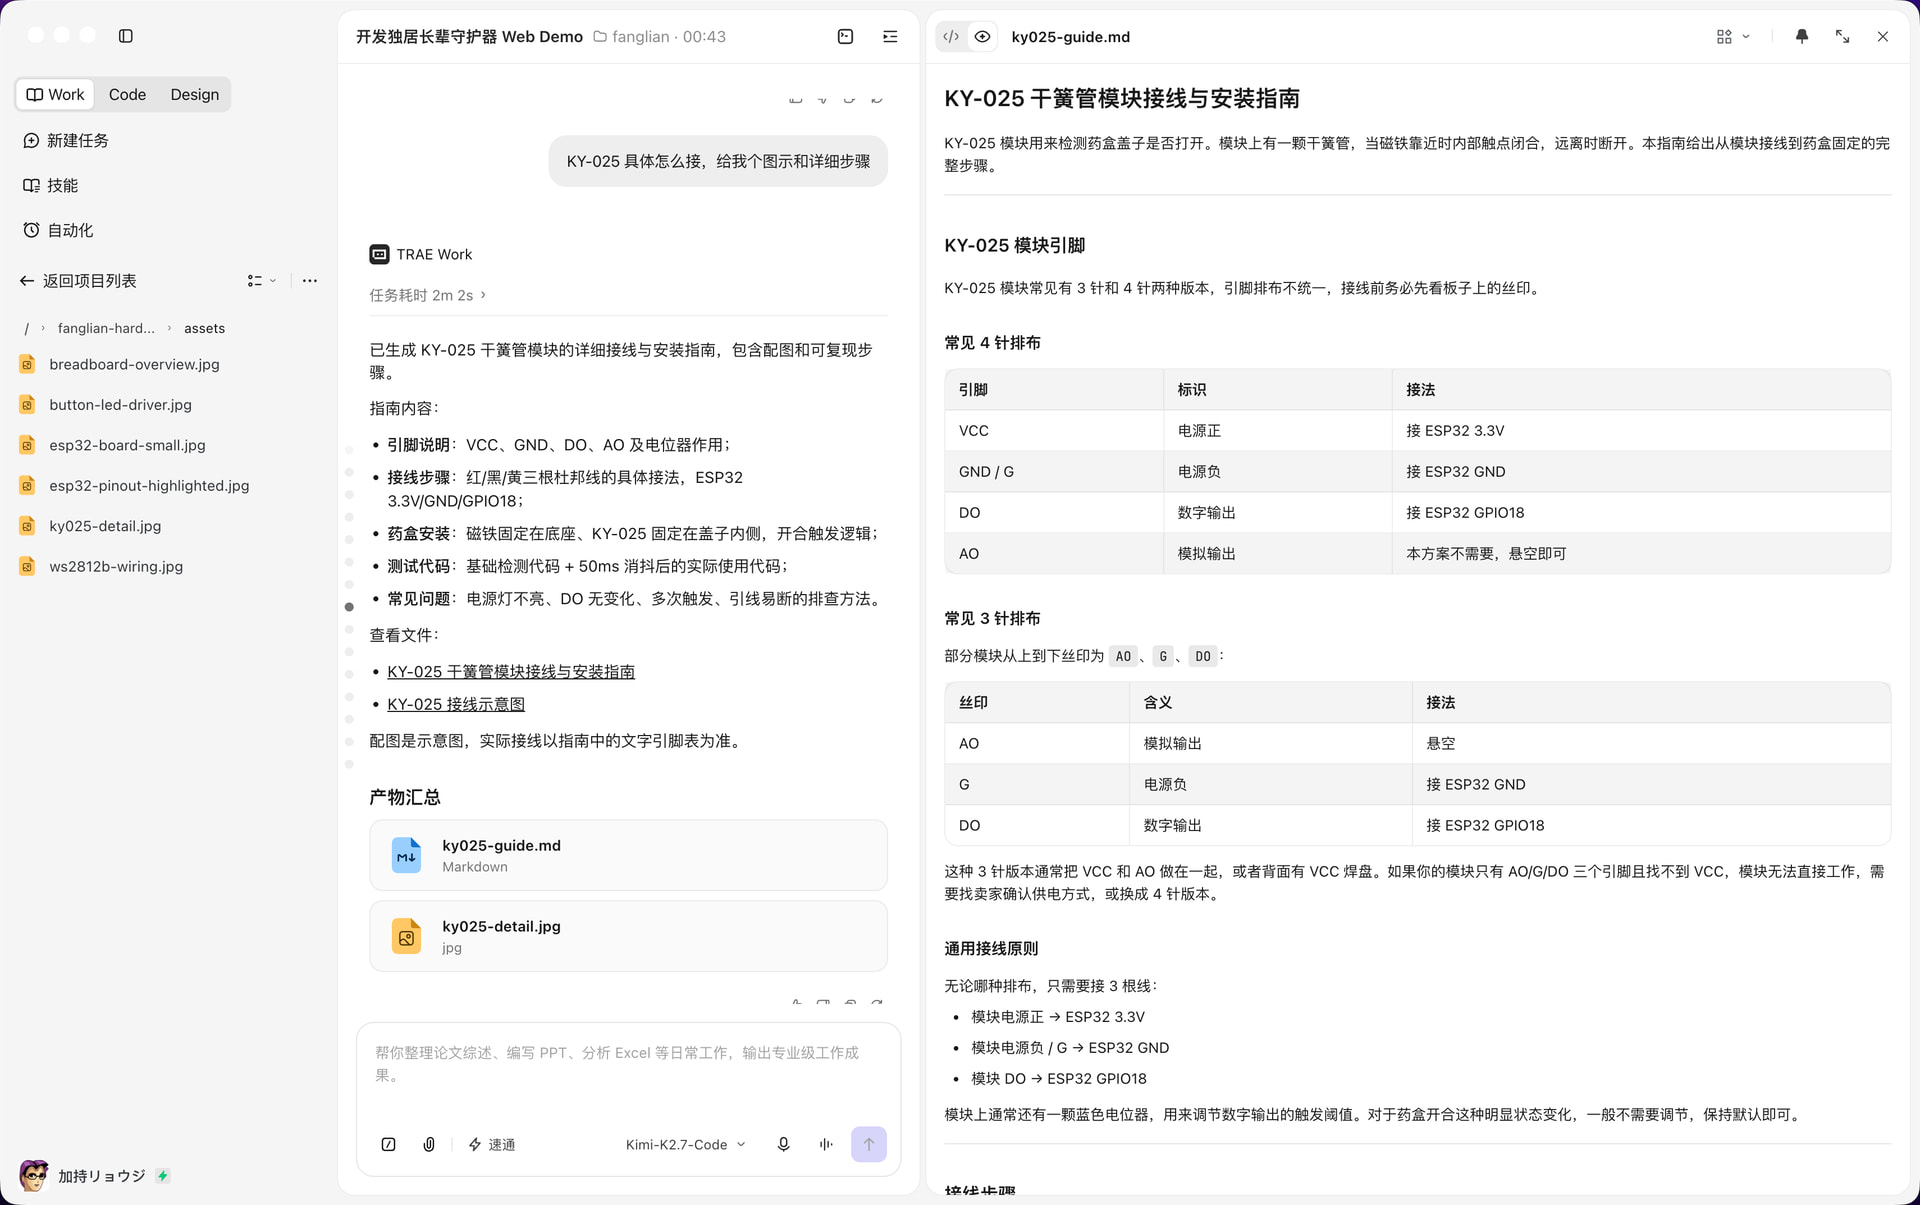Go to root slash in file breadcrumb

click(x=27, y=329)
